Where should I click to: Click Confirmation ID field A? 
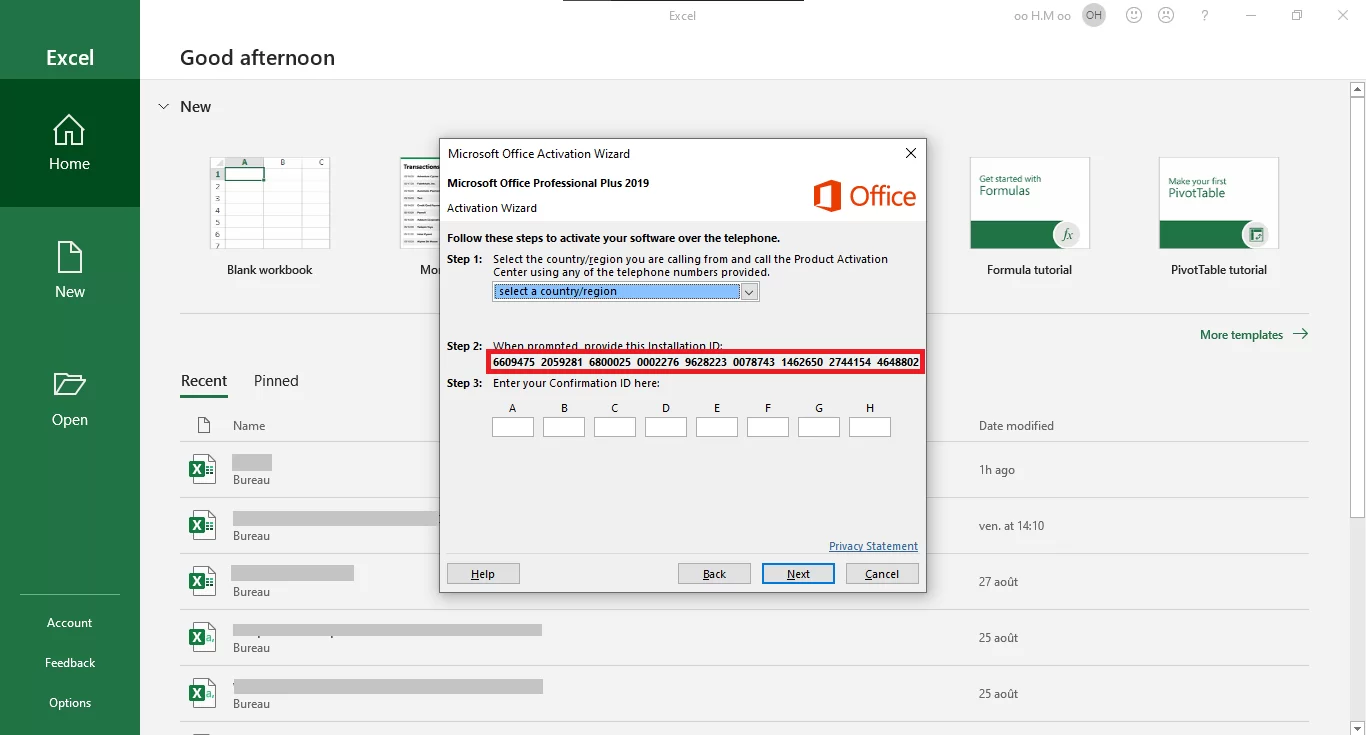[513, 427]
